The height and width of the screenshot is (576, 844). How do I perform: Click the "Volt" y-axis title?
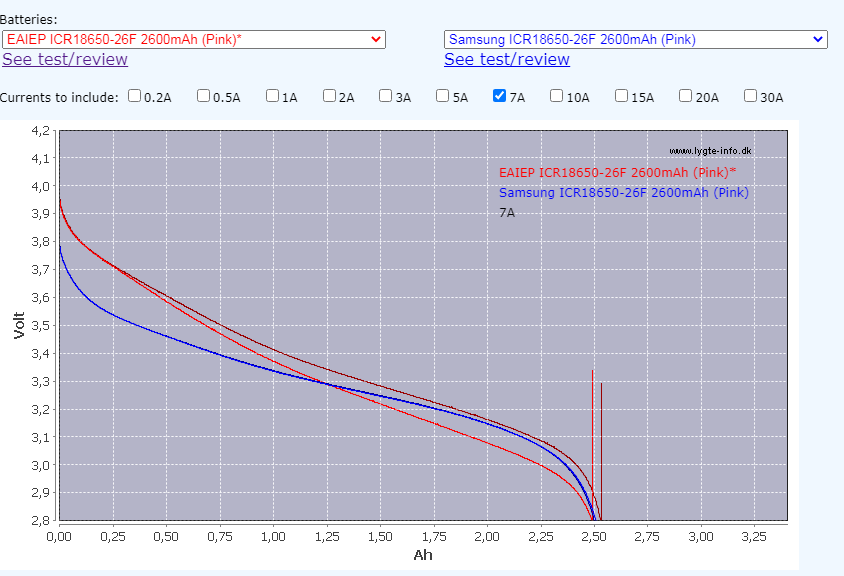(19, 325)
